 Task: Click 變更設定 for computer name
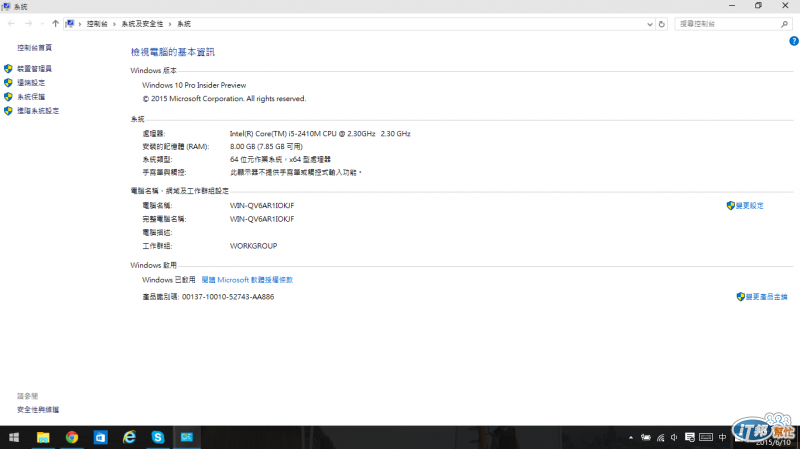749,206
